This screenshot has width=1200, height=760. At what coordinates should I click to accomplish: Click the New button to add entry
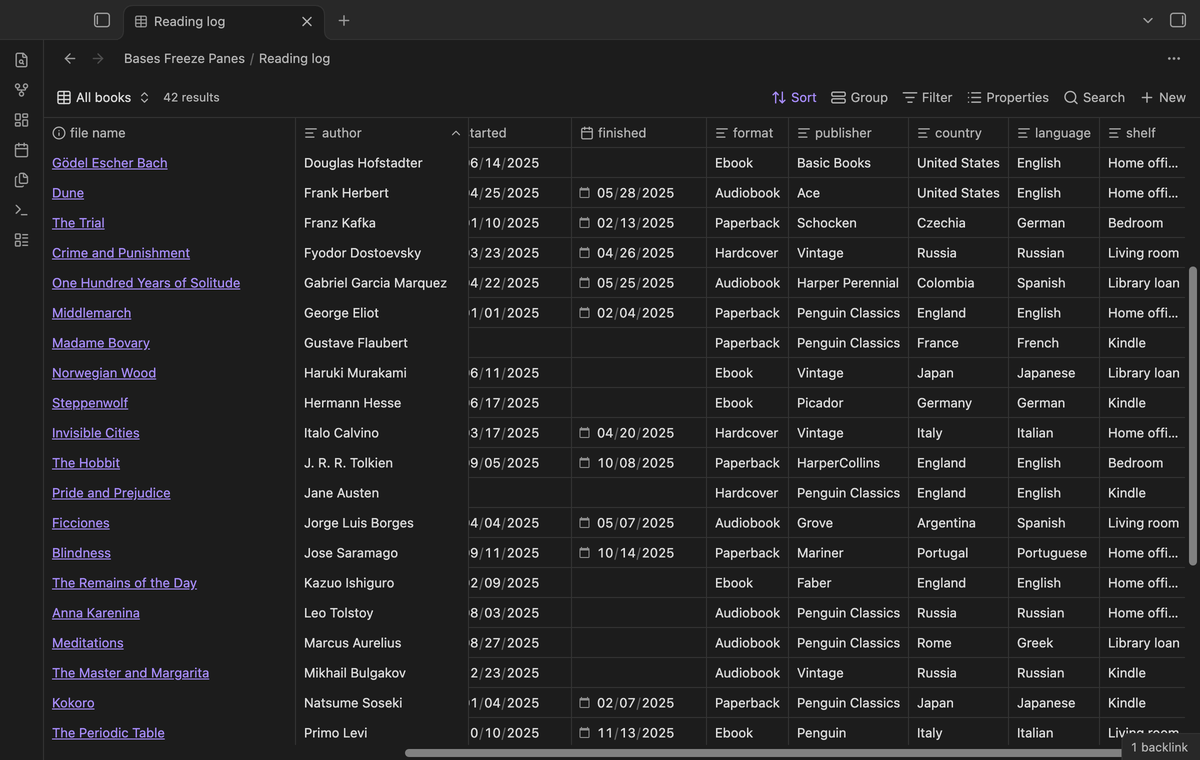[x=1163, y=97]
